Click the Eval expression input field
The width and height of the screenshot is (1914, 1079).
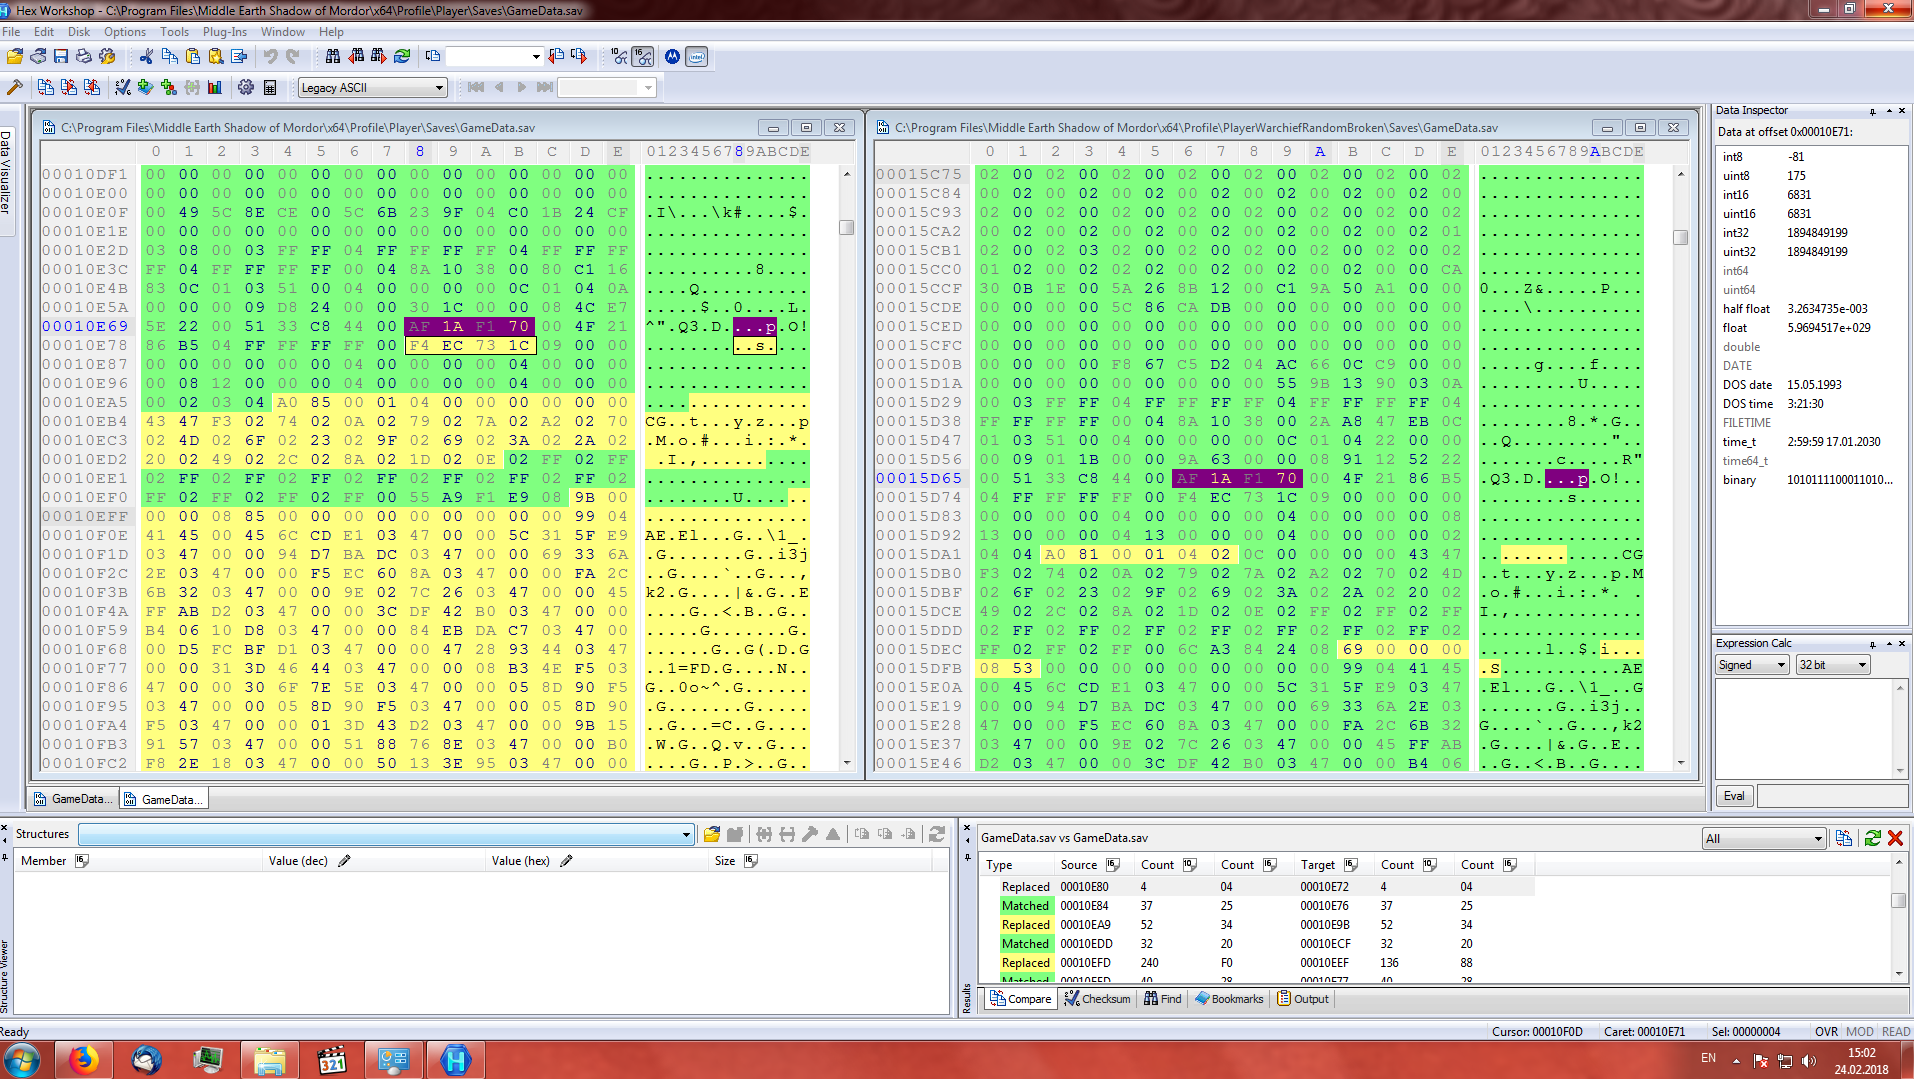1832,796
